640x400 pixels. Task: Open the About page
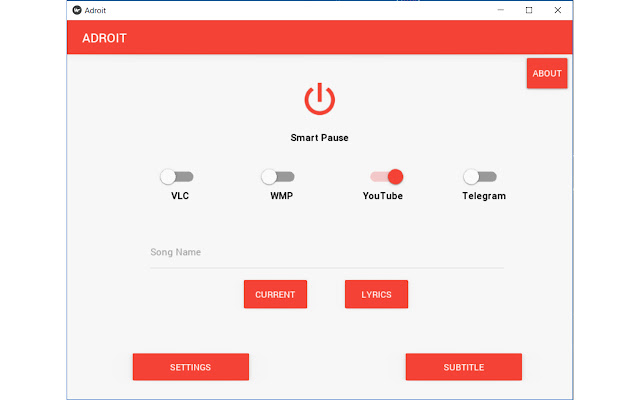pyautogui.click(x=547, y=73)
